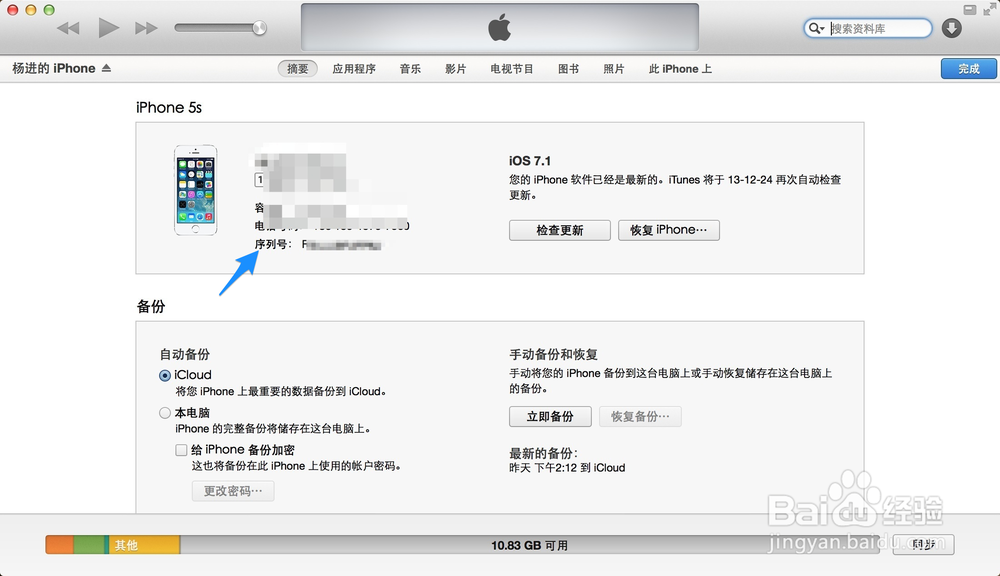The height and width of the screenshot is (576, 1000).
Task: Click the 更改密码… button
Action: tap(233, 491)
